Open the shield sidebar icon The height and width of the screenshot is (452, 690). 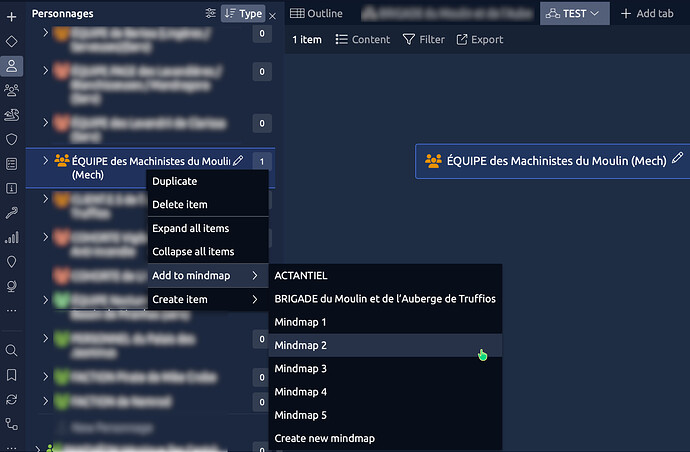click(x=11, y=139)
